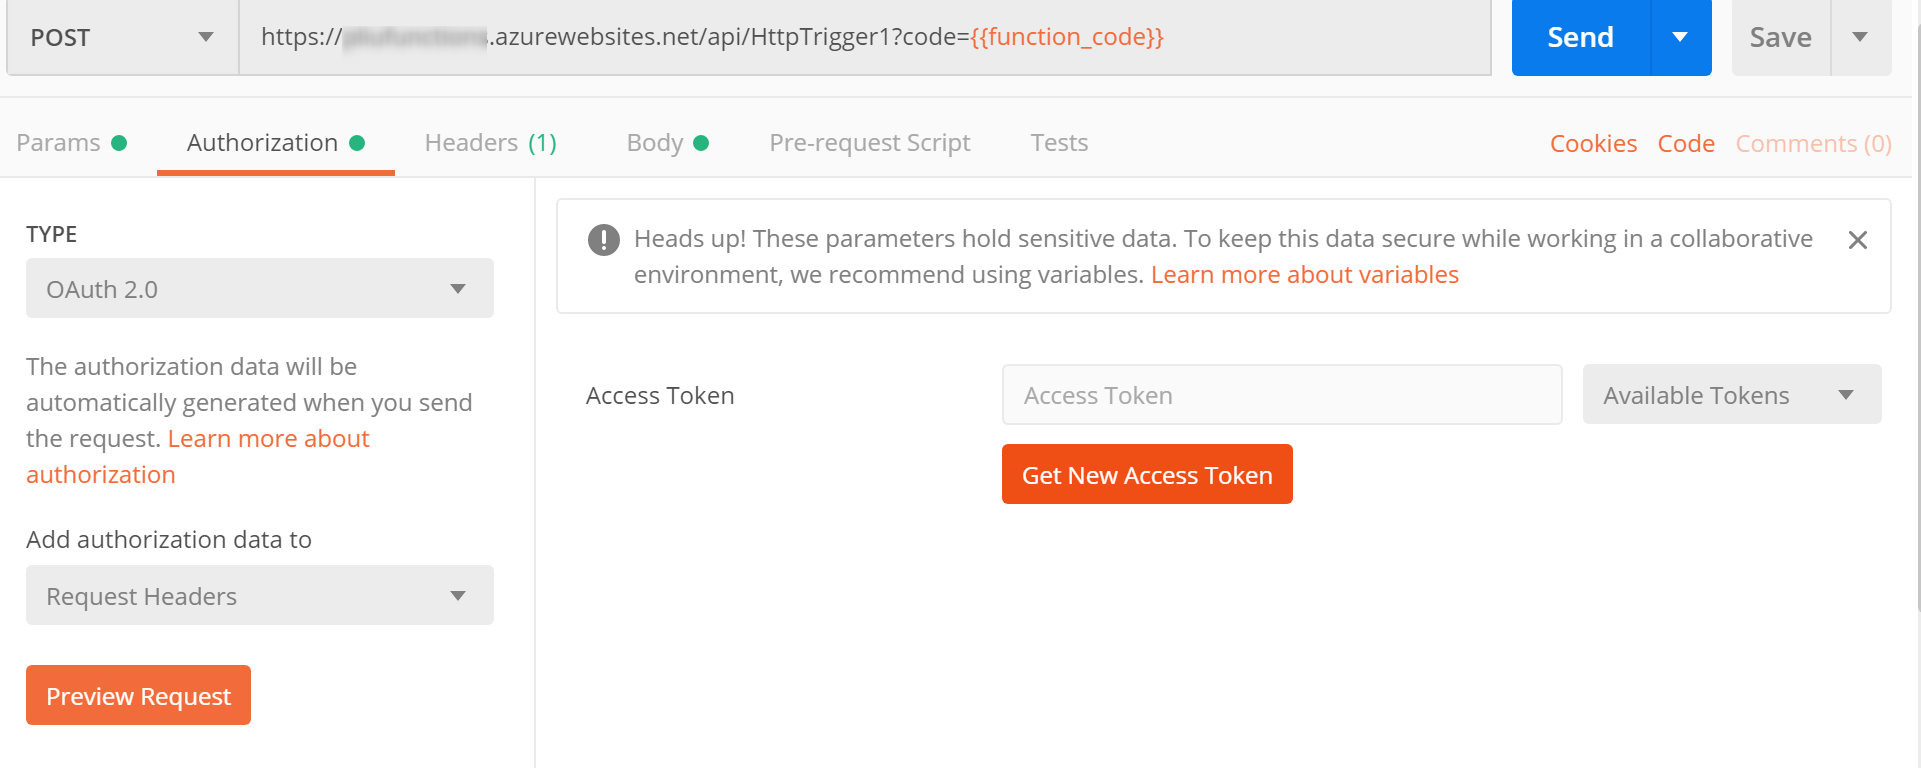Open the Save options caret
This screenshot has width=1921, height=768.
(1862, 37)
